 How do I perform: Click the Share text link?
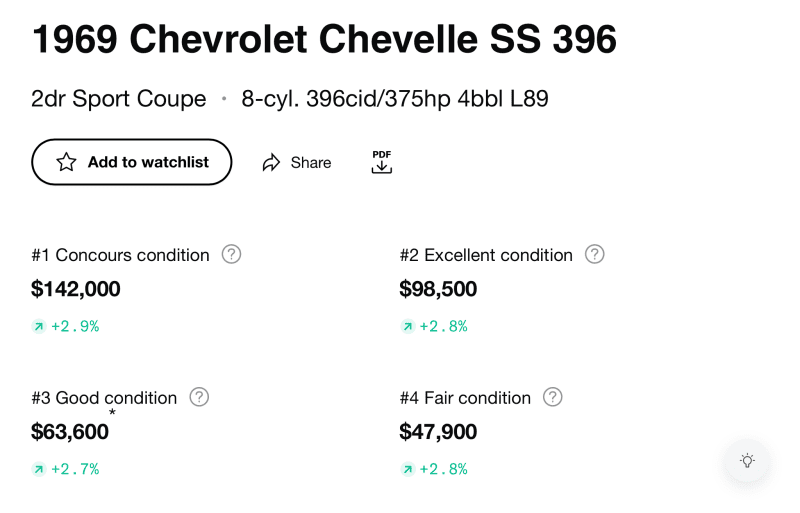coord(311,163)
